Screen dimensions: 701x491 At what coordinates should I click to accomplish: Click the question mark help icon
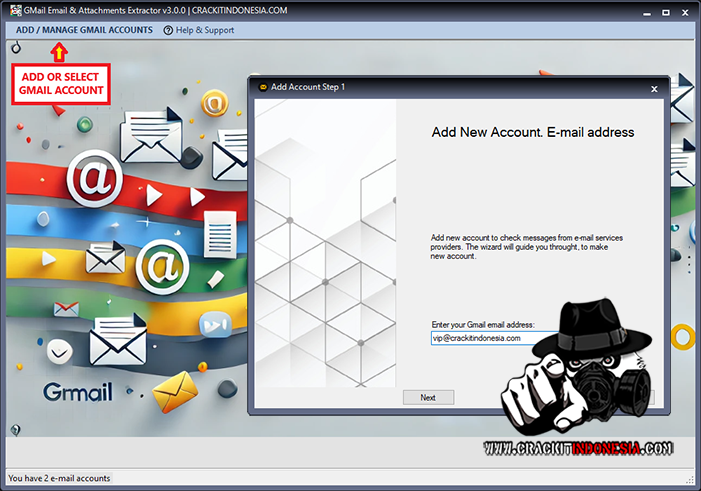tap(168, 30)
